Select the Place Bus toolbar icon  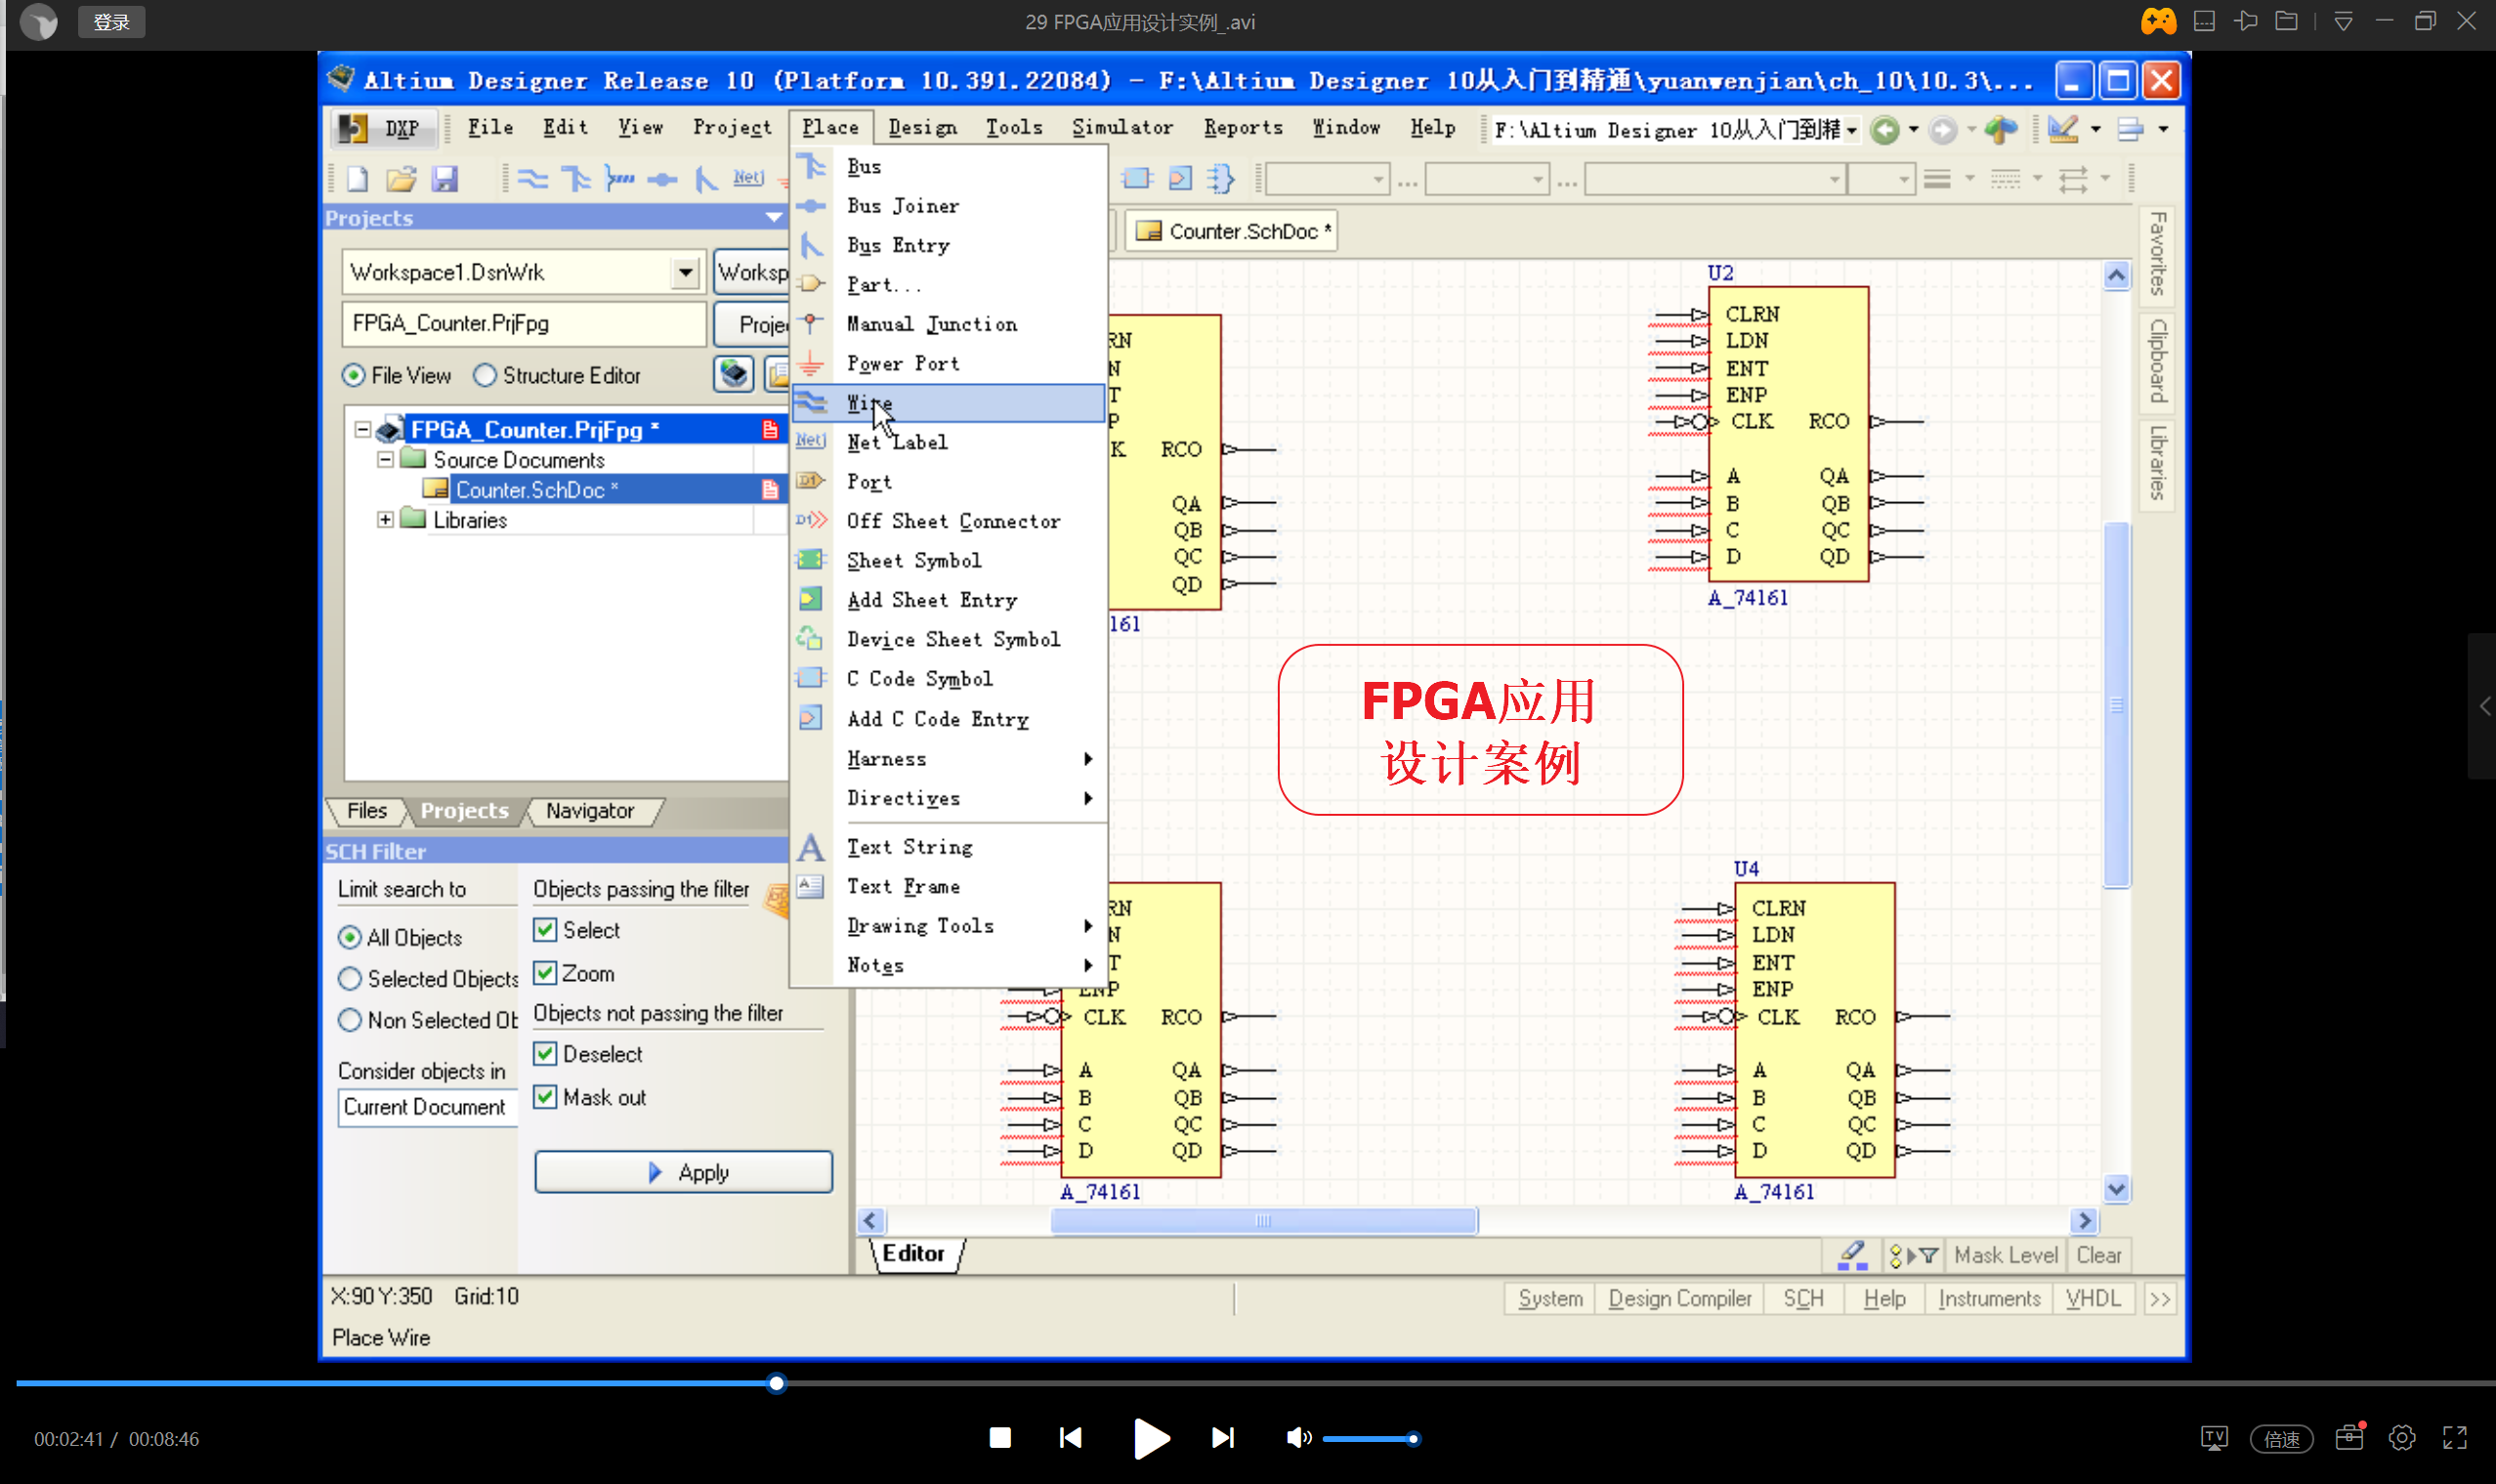tap(576, 178)
